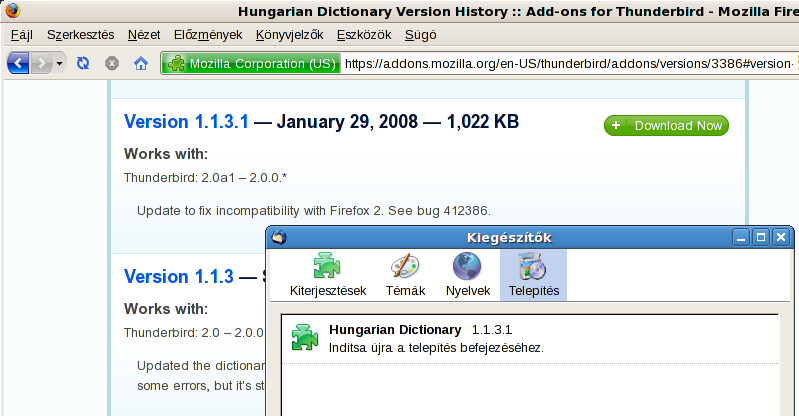Click the green Download Now button
This screenshot has width=799, height=416.
point(666,126)
